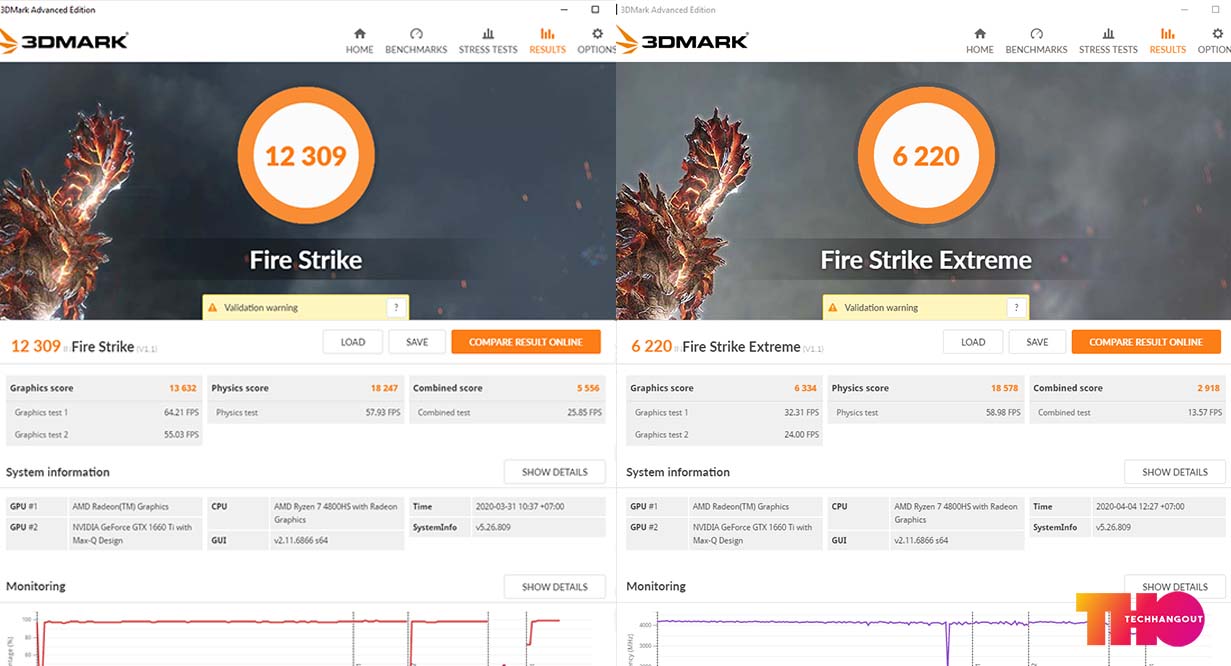
Task: Open BENCHMARKS in the left 3DMark window
Action: coord(416,41)
